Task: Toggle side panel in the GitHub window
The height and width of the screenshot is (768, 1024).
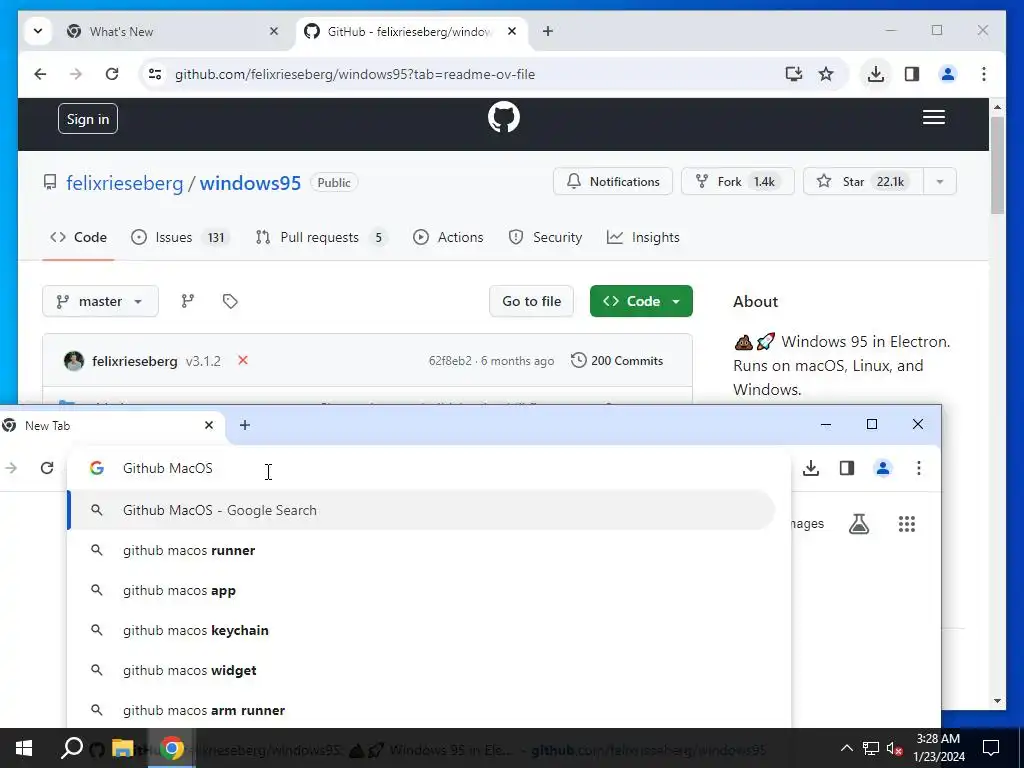Action: pyautogui.click(x=912, y=74)
